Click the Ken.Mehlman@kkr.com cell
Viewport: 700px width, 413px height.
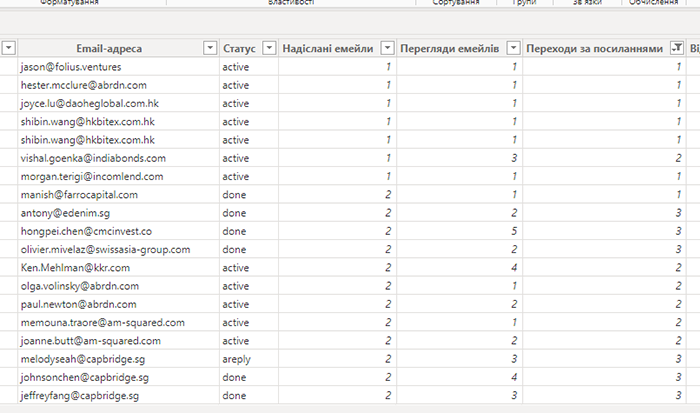click(118, 268)
